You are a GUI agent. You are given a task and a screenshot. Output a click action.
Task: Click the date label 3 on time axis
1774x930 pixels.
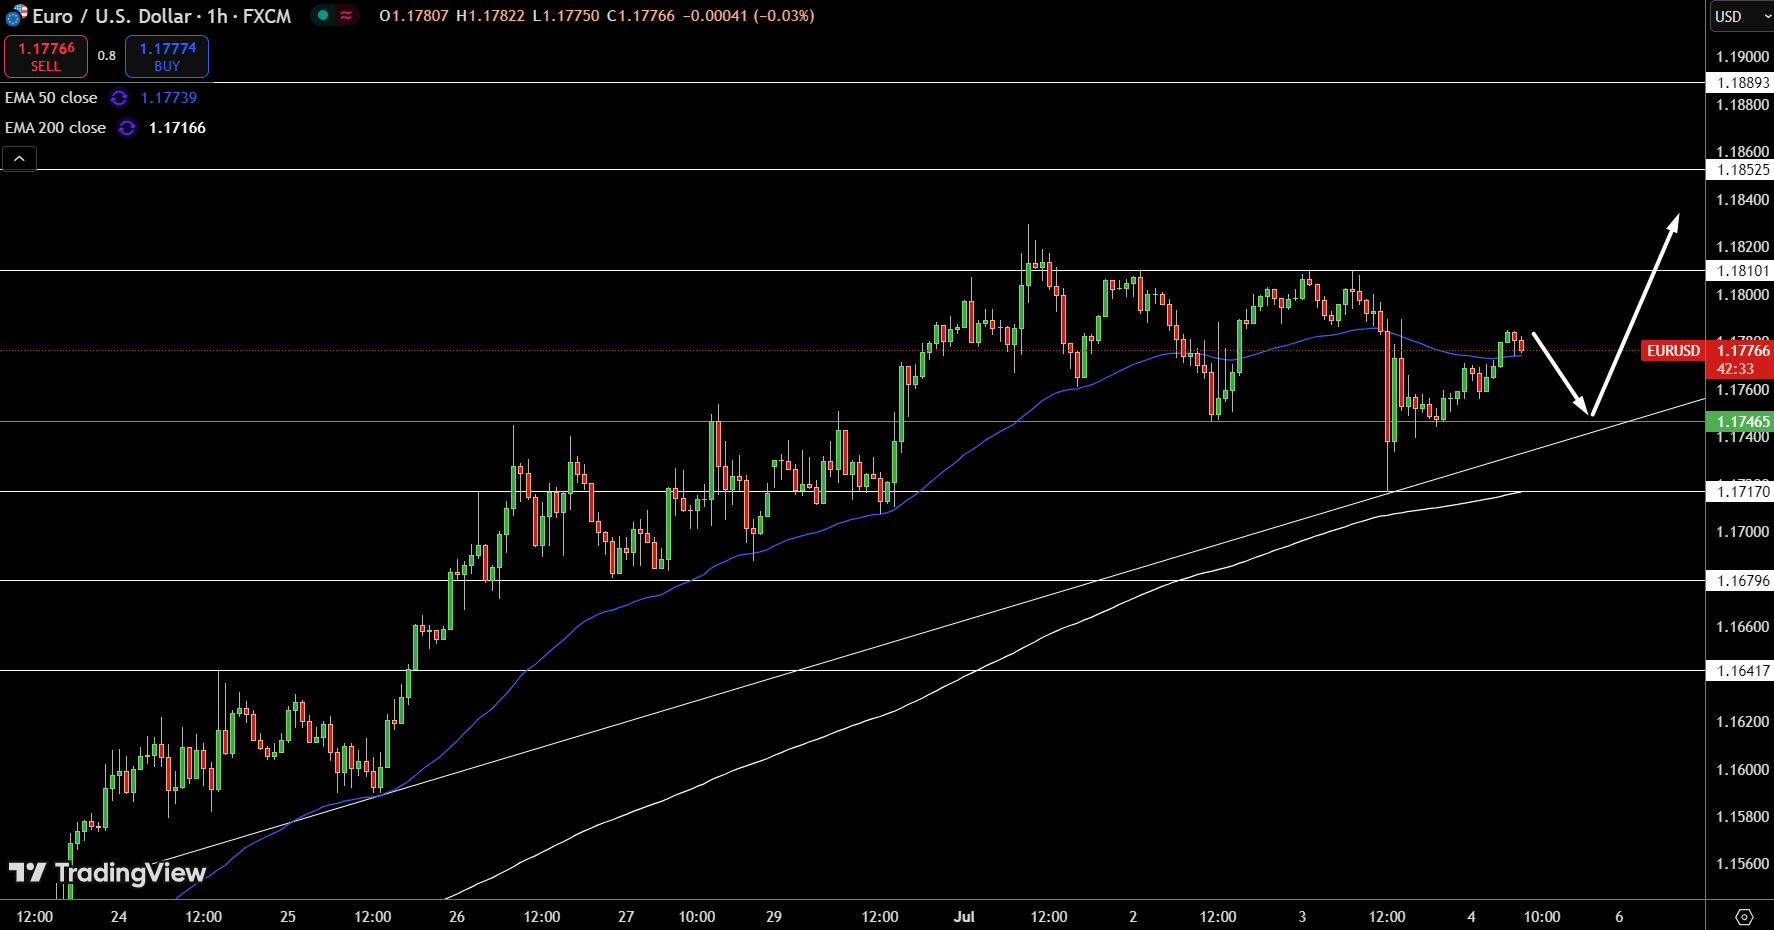pos(1302,917)
